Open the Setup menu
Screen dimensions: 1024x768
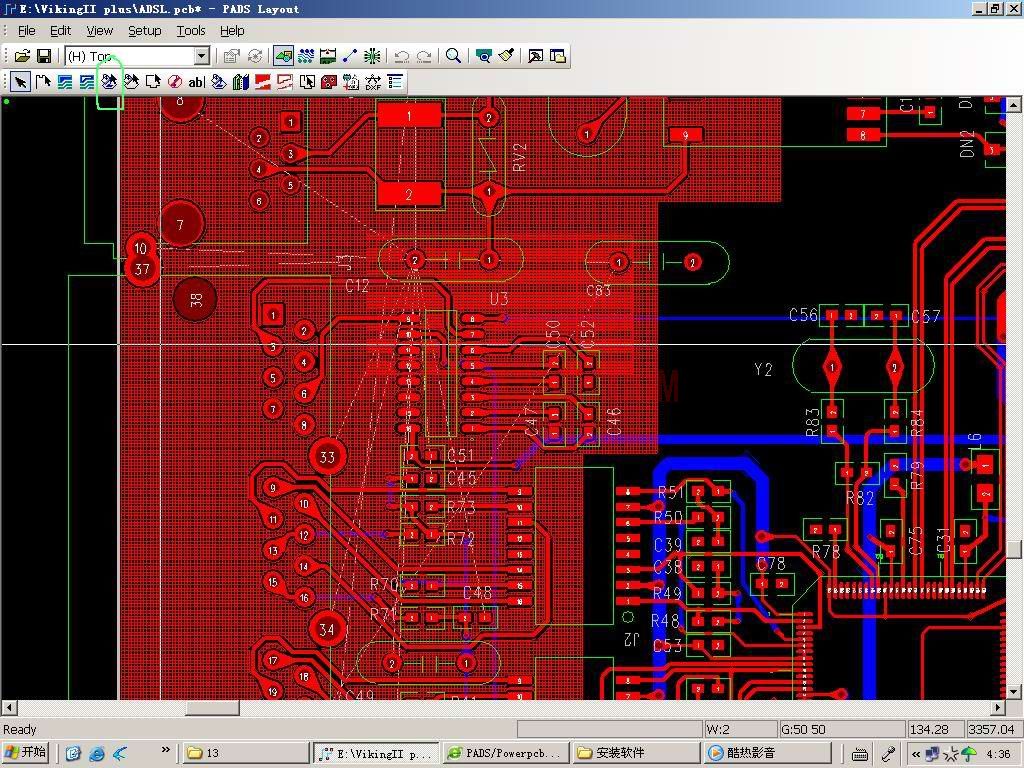(x=144, y=31)
